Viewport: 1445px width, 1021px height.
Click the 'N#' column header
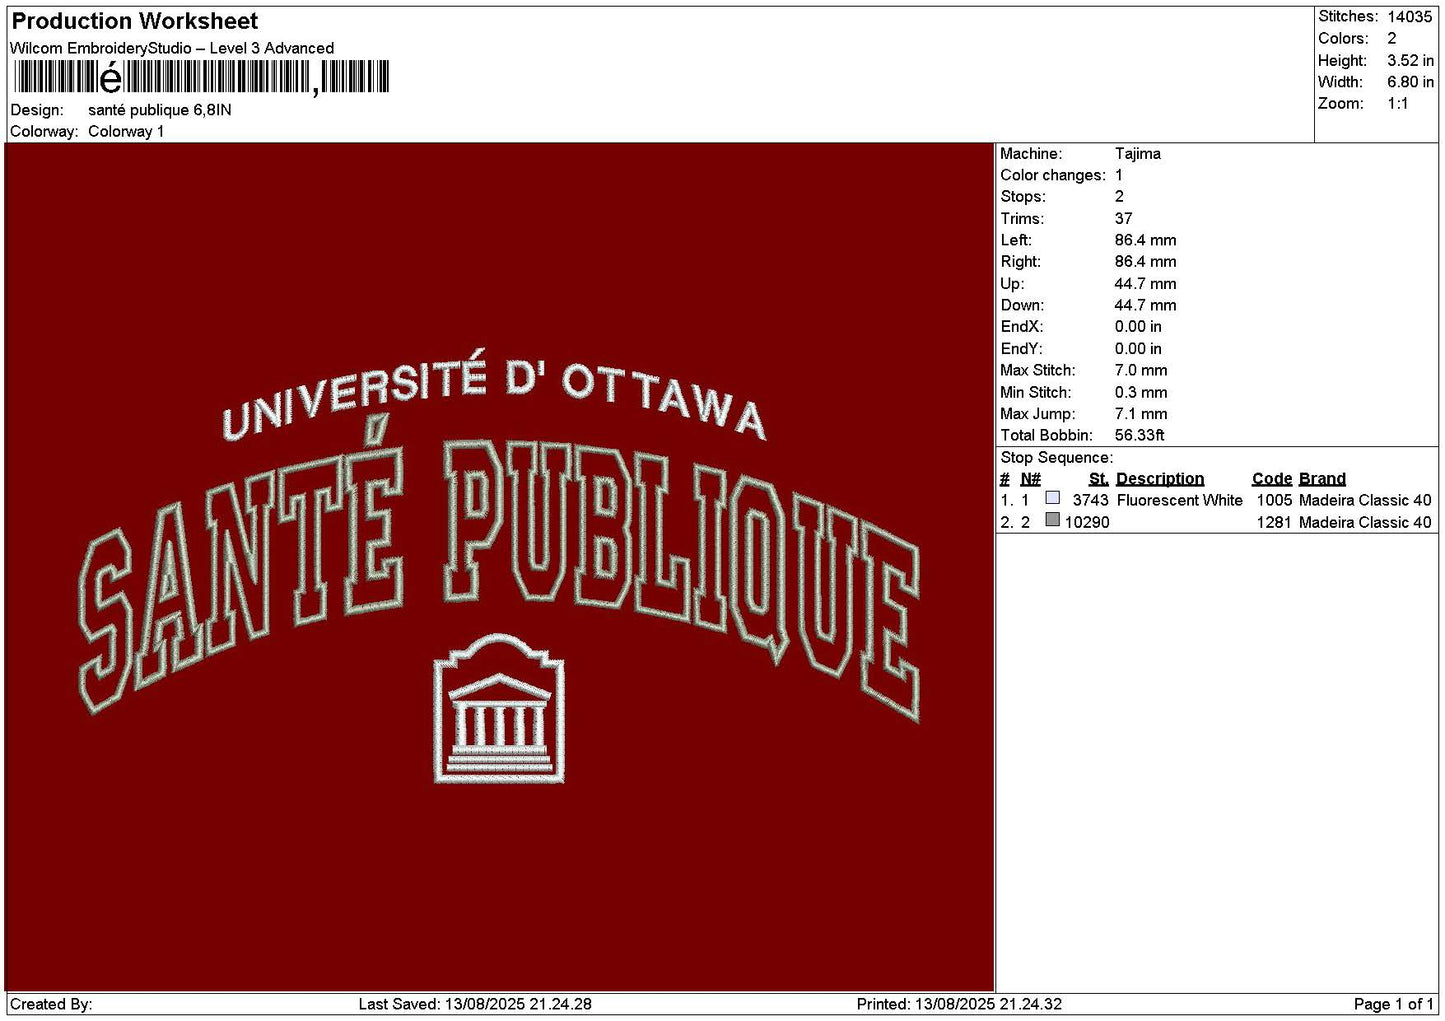point(1031,479)
